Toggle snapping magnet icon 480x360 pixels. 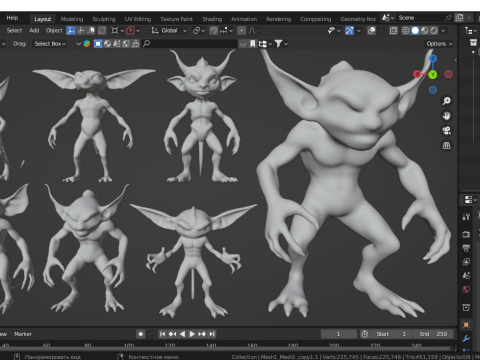(214, 31)
